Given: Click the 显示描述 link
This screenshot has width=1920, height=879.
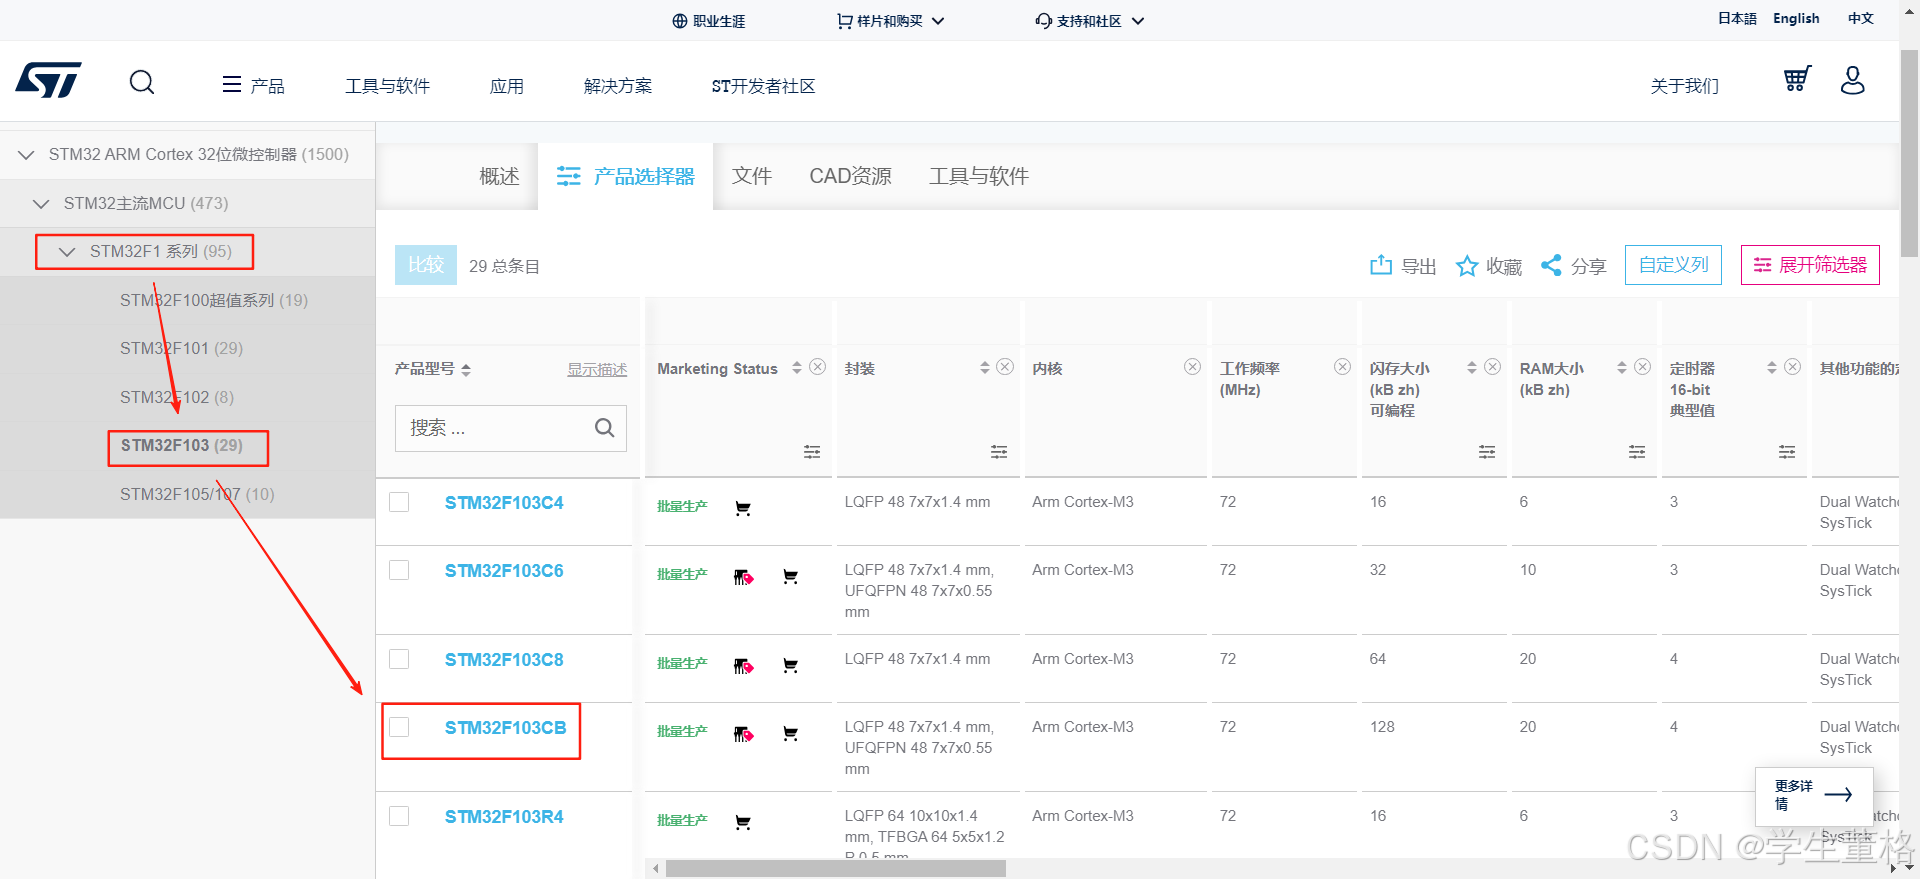Looking at the screenshot, I should pyautogui.click(x=597, y=370).
